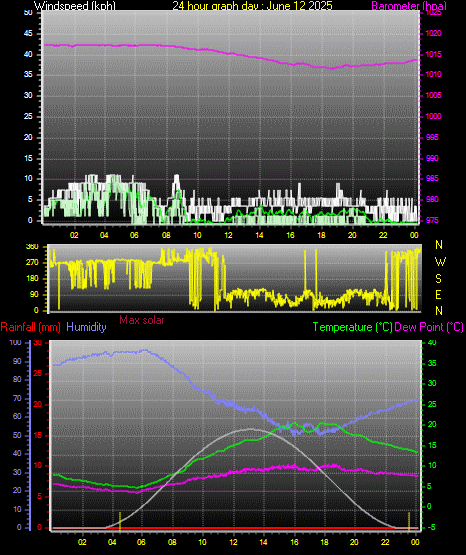
Task: Select the red 5 rainfall scale value
Action: pos(39,497)
